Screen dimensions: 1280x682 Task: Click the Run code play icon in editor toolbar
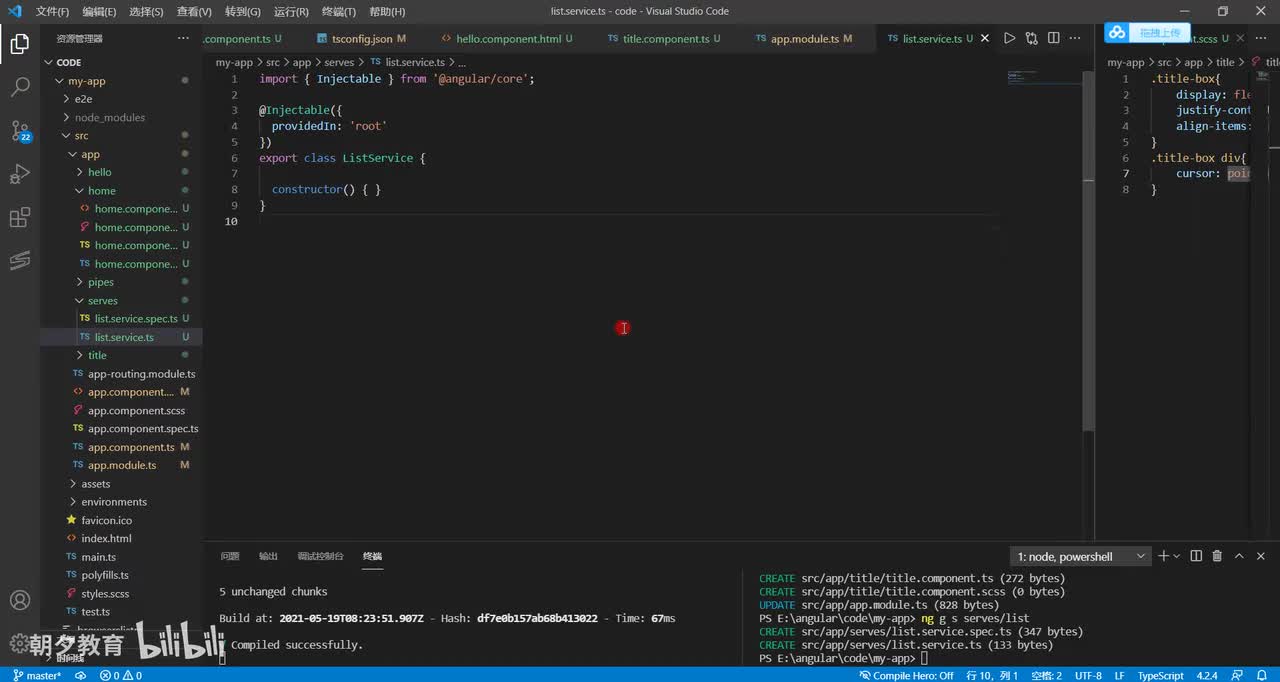coord(1009,38)
